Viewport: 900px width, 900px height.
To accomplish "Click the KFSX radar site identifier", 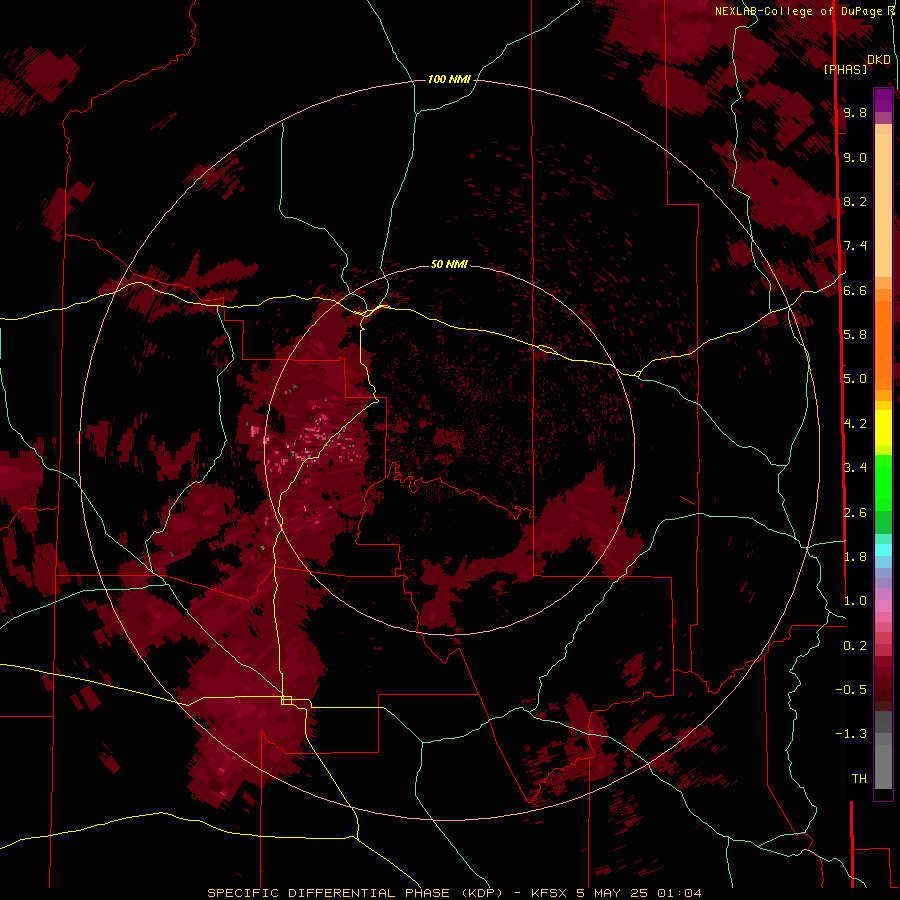I will 551,893.
